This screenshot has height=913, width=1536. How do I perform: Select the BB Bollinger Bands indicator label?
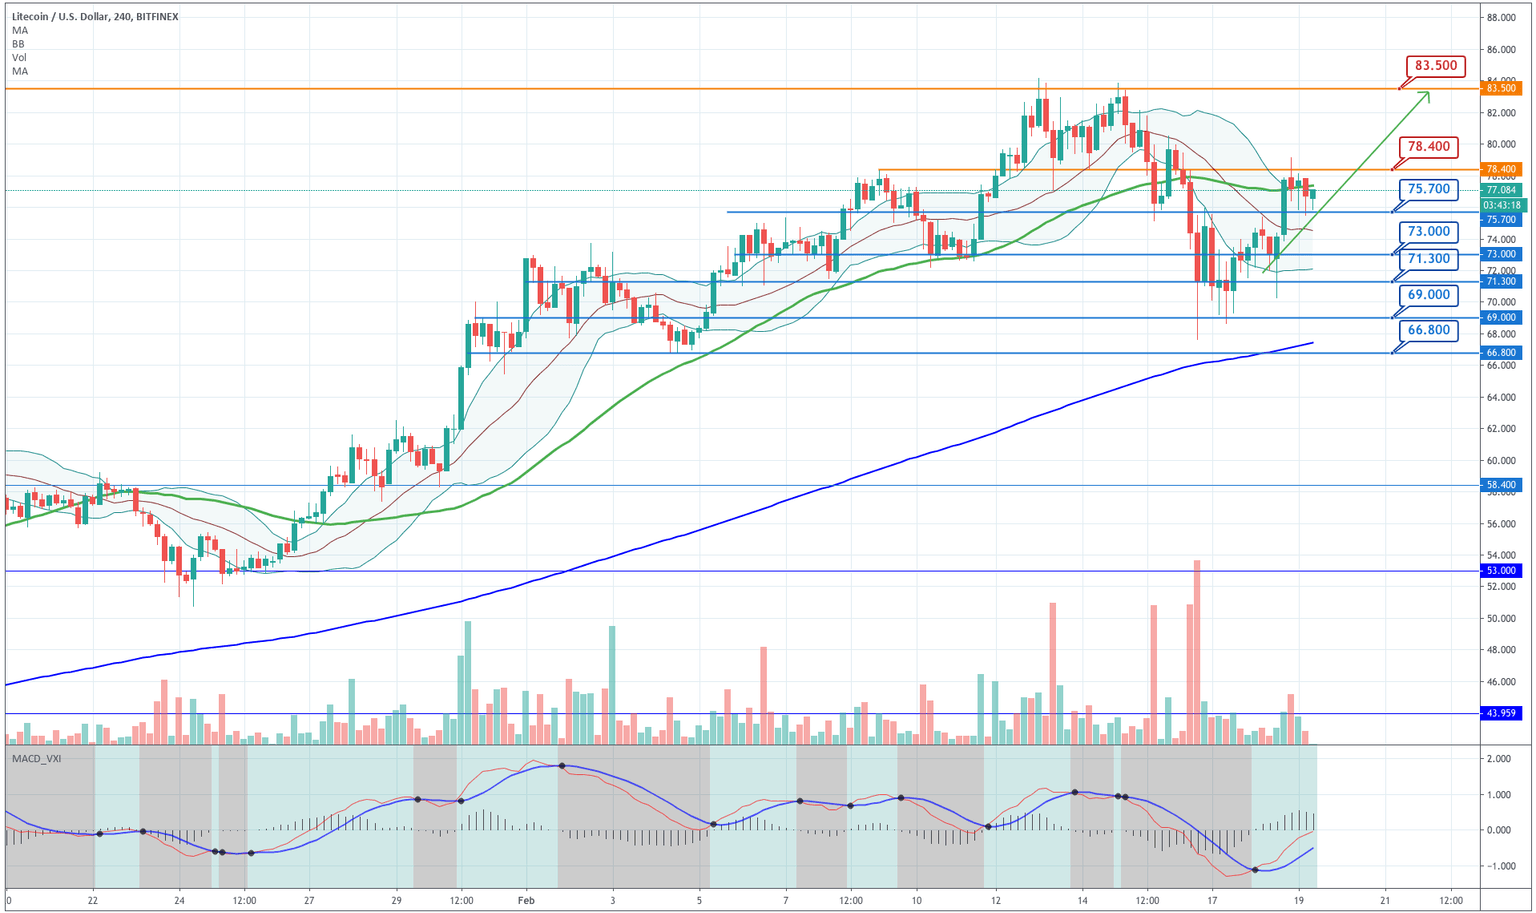(x=19, y=44)
